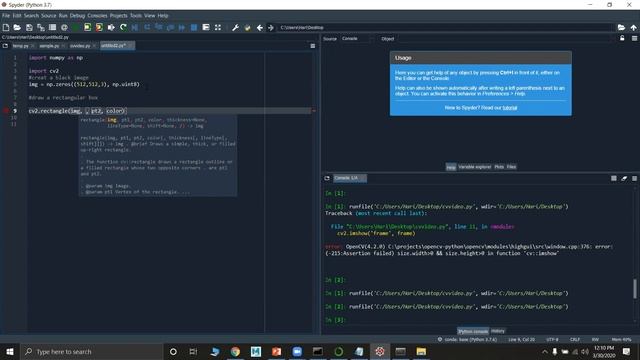The height and width of the screenshot is (360, 640).
Task: Click the conda base environment status
Action: point(467,340)
